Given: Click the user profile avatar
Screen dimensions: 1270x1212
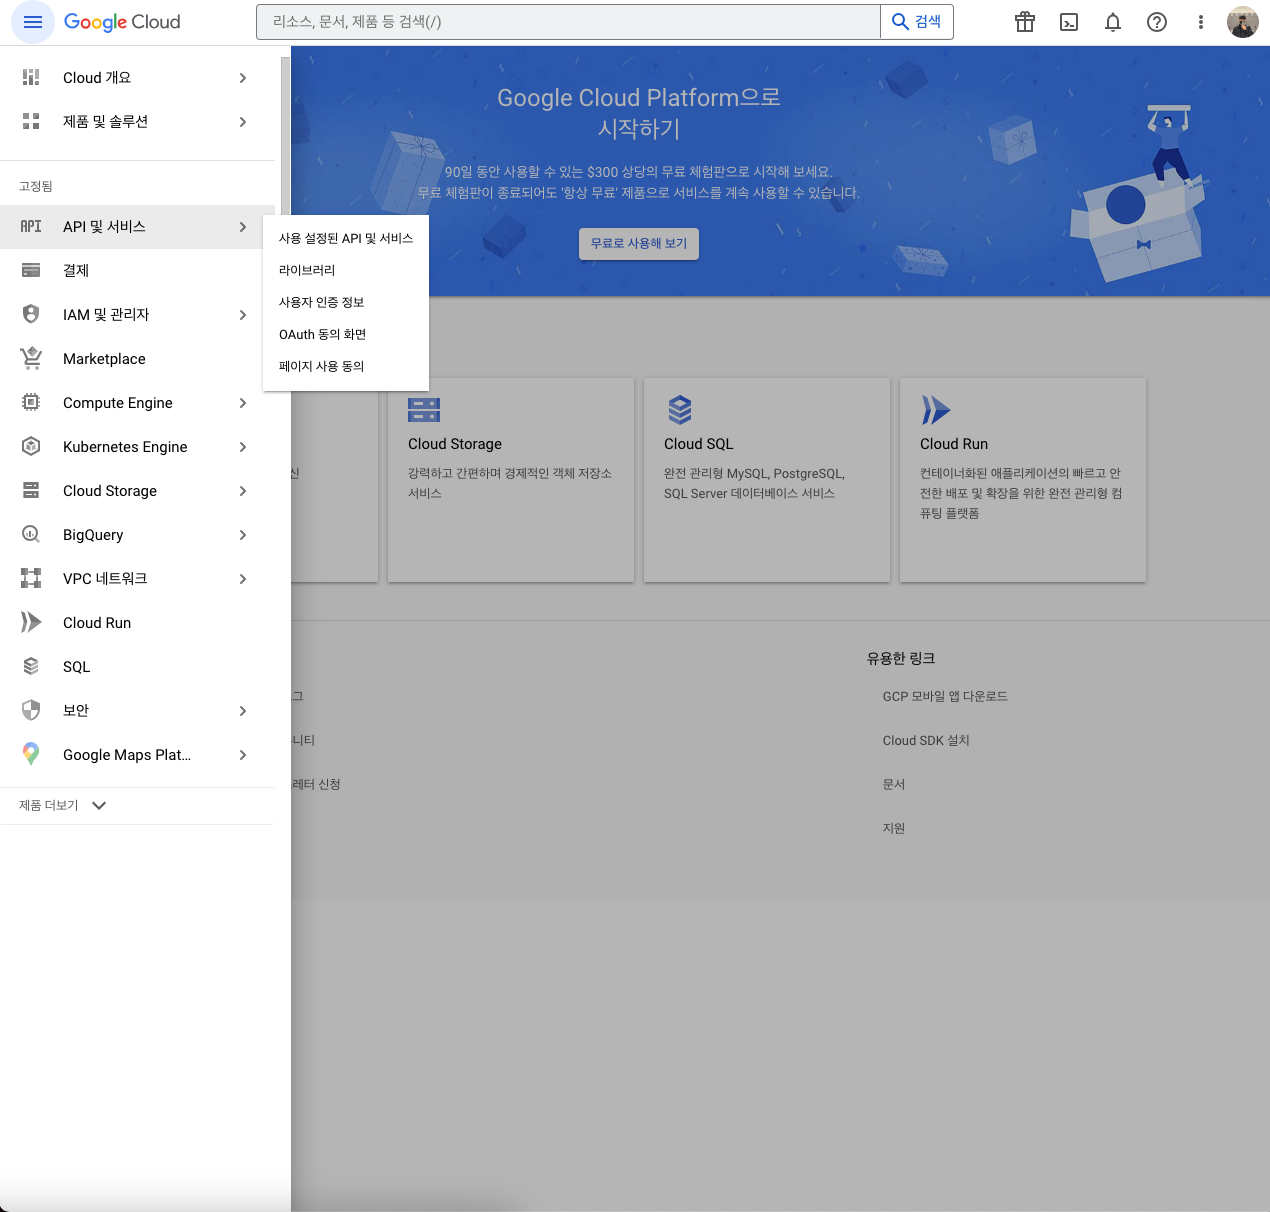Looking at the screenshot, I should tap(1243, 22).
